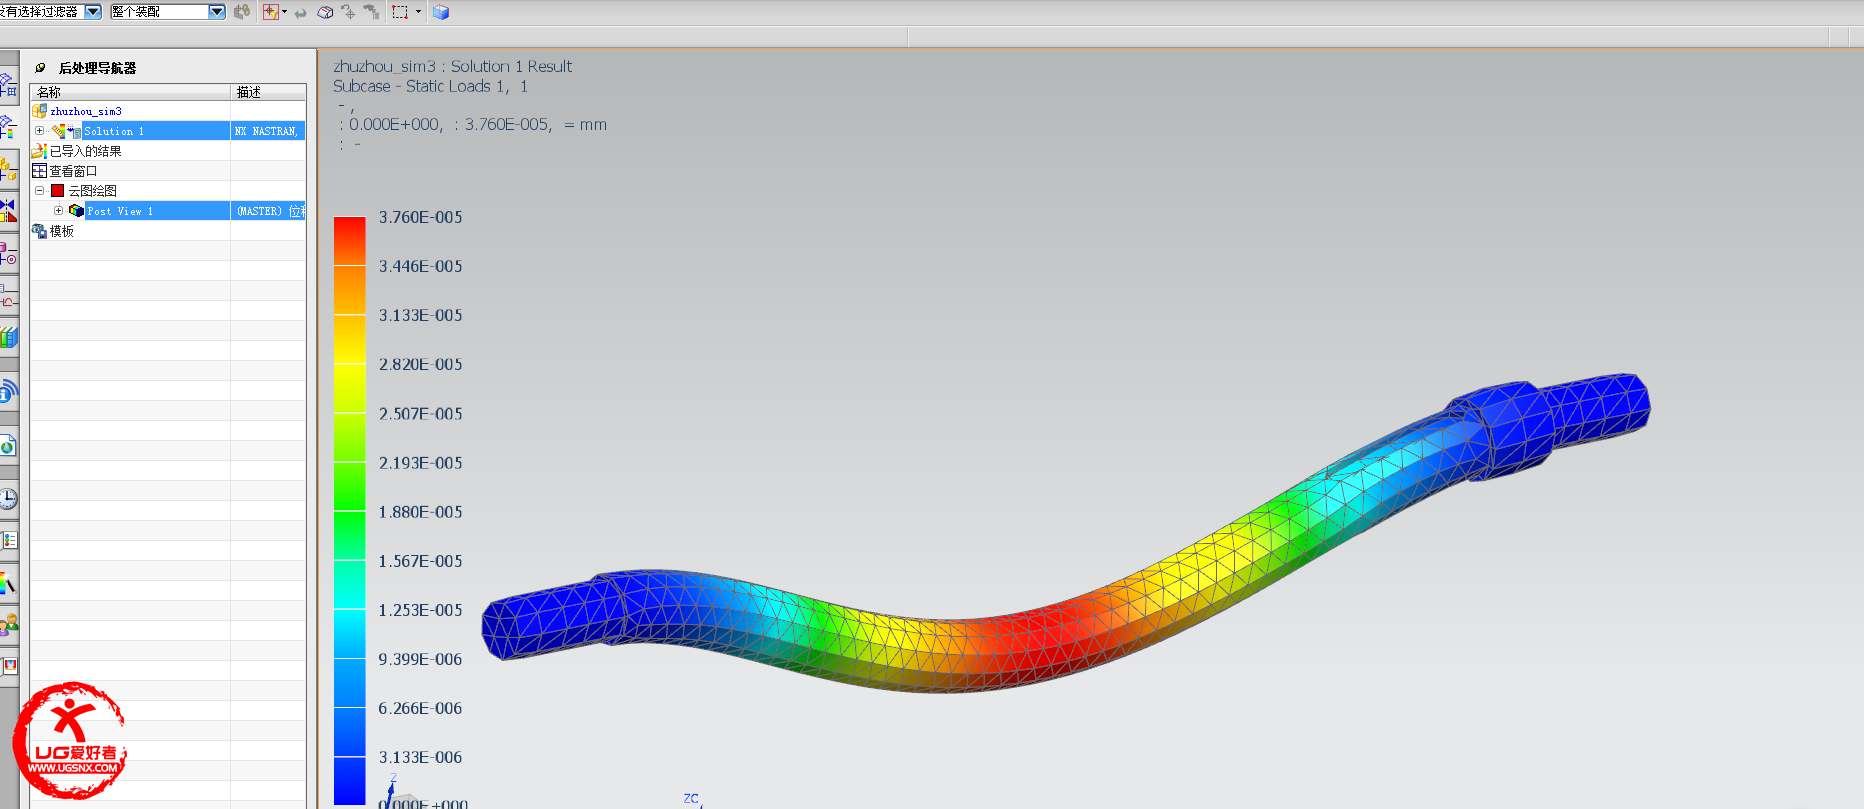Click the grayed icon left of rectangle selection
The width and height of the screenshot is (1864, 809).
pos(371,12)
